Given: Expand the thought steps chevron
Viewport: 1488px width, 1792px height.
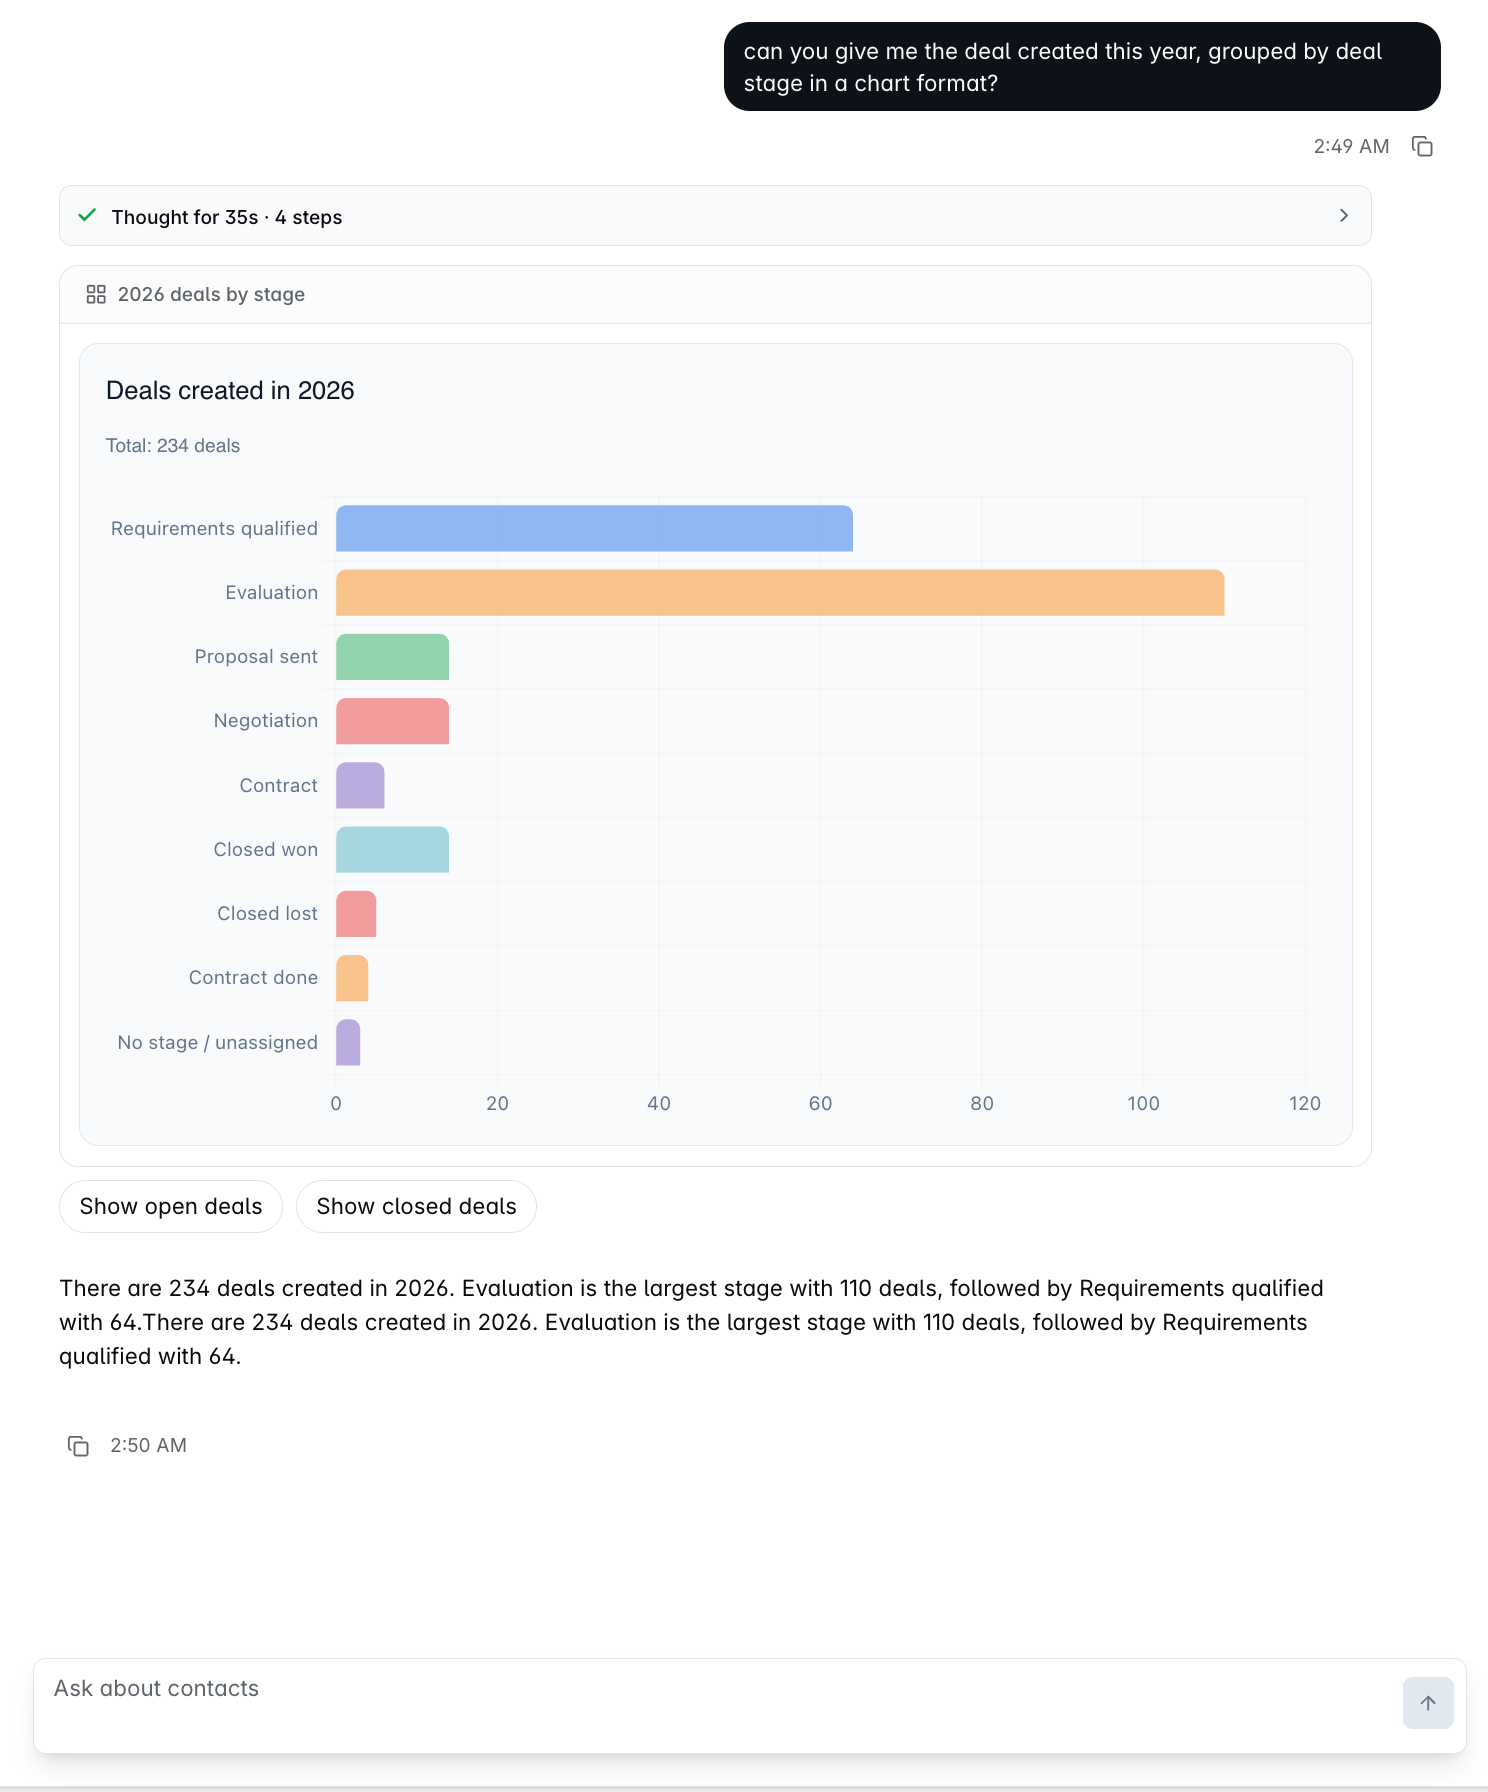Looking at the screenshot, I should [1344, 215].
